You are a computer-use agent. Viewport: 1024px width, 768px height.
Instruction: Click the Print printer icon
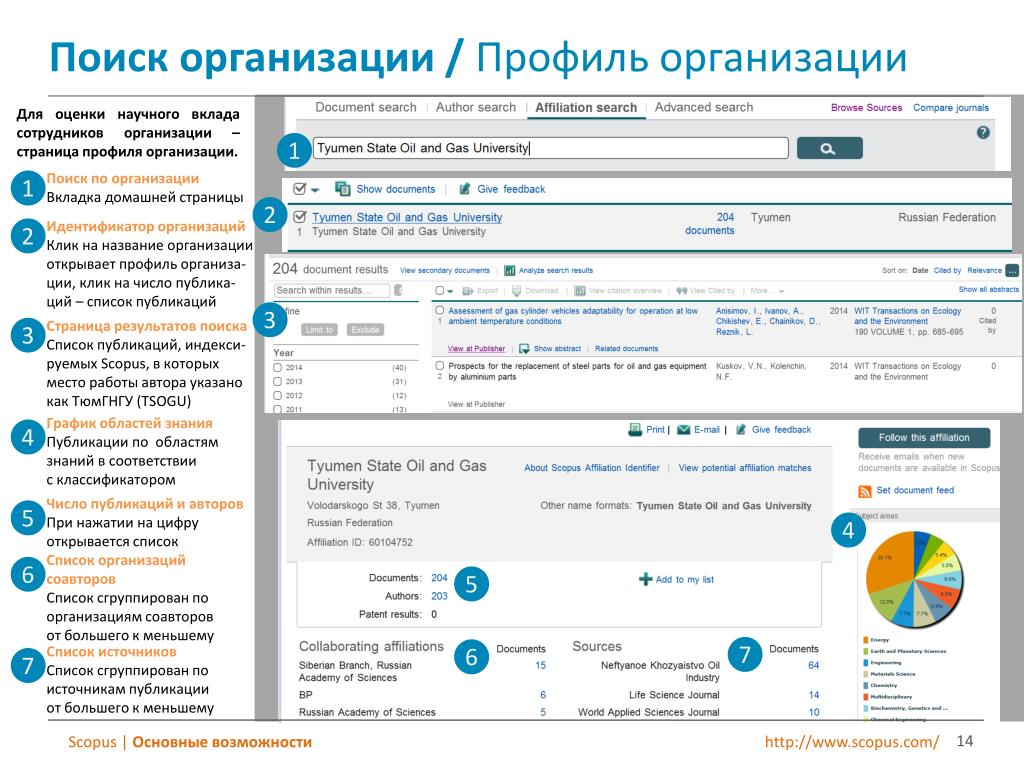[x=635, y=429]
